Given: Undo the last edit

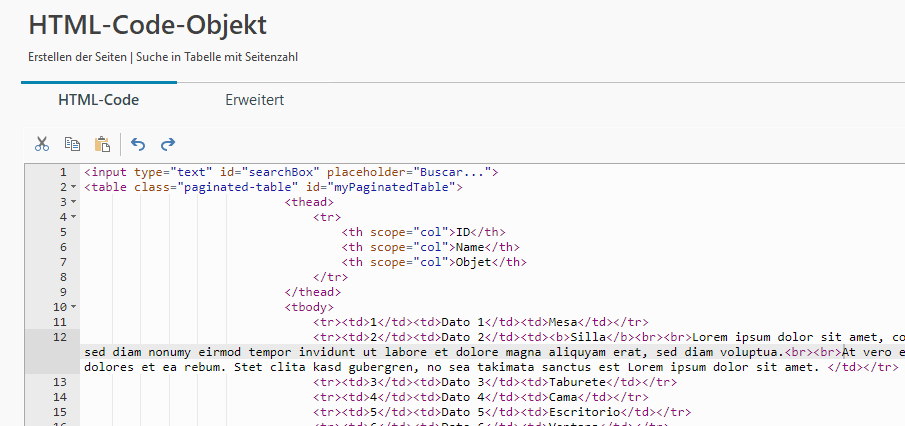Looking at the screenshot, I should pos(138,144).
